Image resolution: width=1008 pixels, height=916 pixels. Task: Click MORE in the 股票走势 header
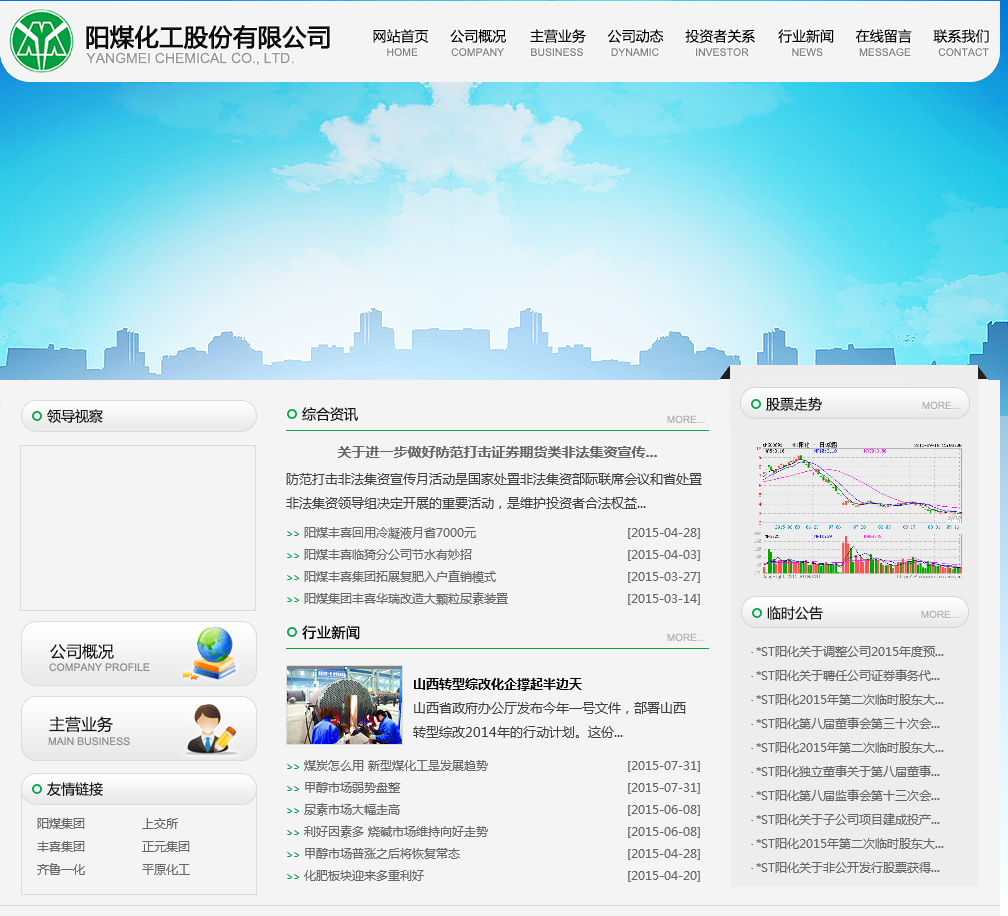(x=940, y=406)
